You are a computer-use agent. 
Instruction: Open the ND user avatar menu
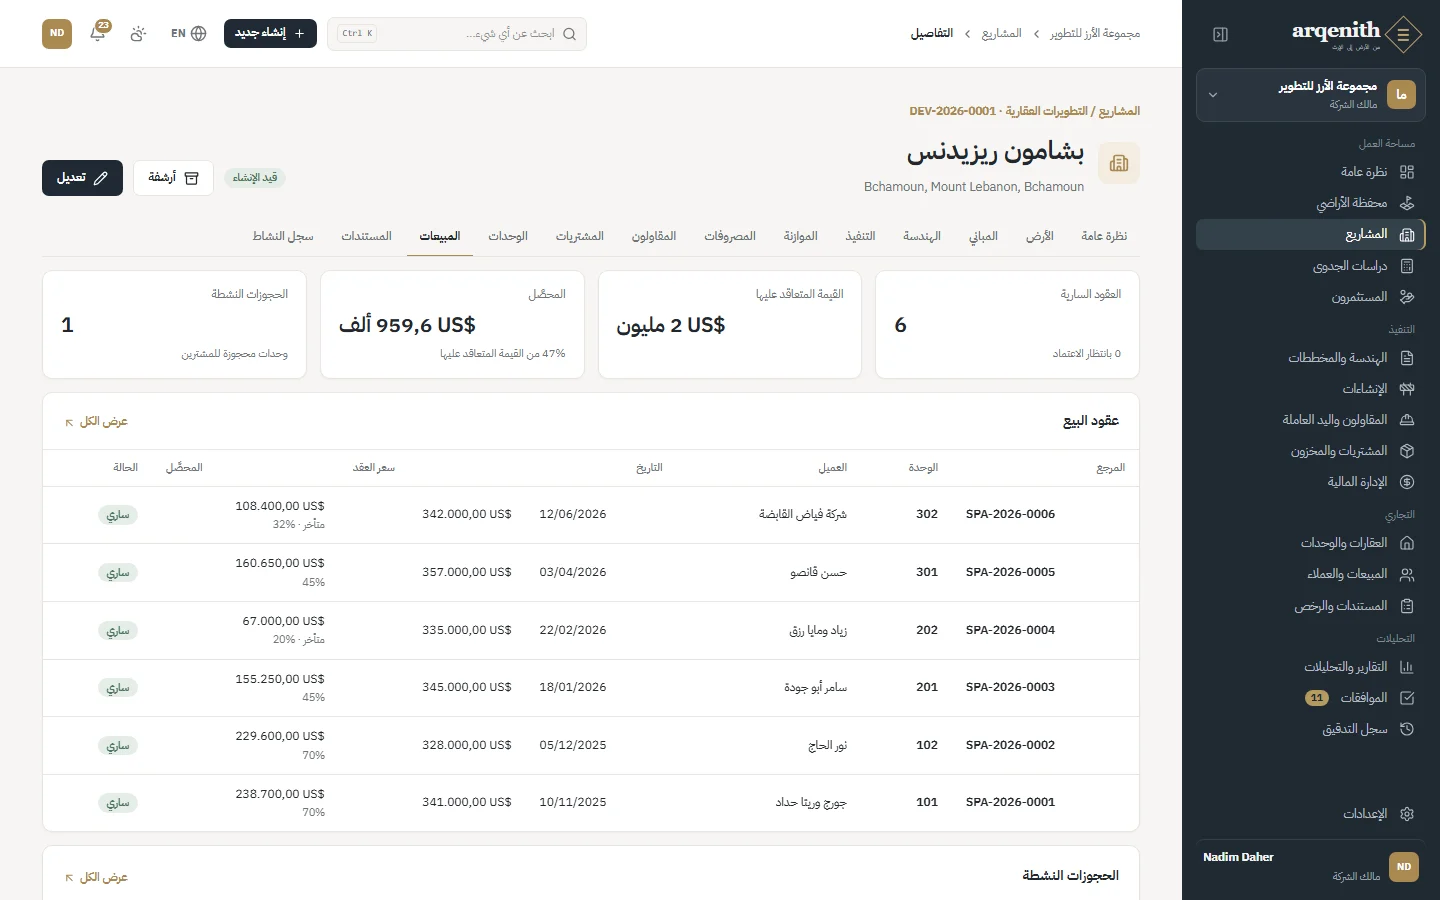57,33
